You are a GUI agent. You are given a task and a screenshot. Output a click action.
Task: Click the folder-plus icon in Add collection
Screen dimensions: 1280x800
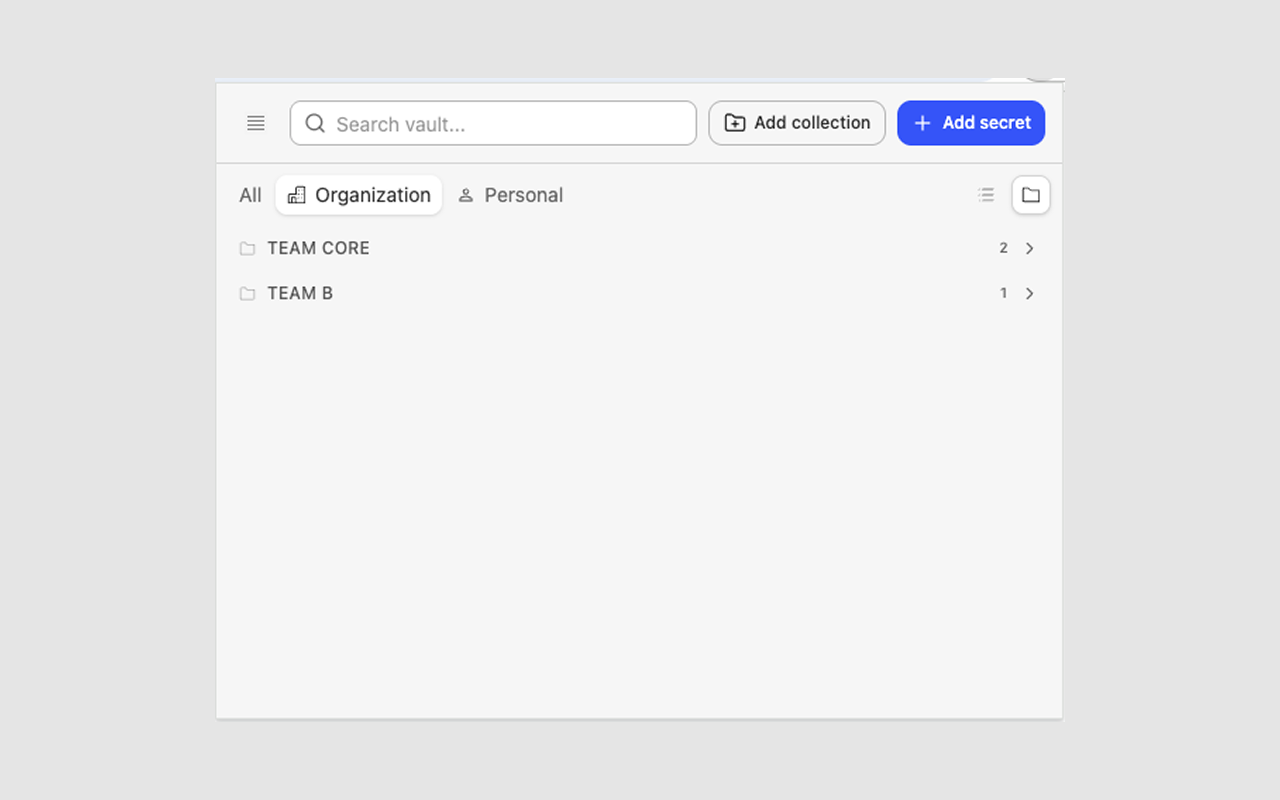(x=735, y=123)
